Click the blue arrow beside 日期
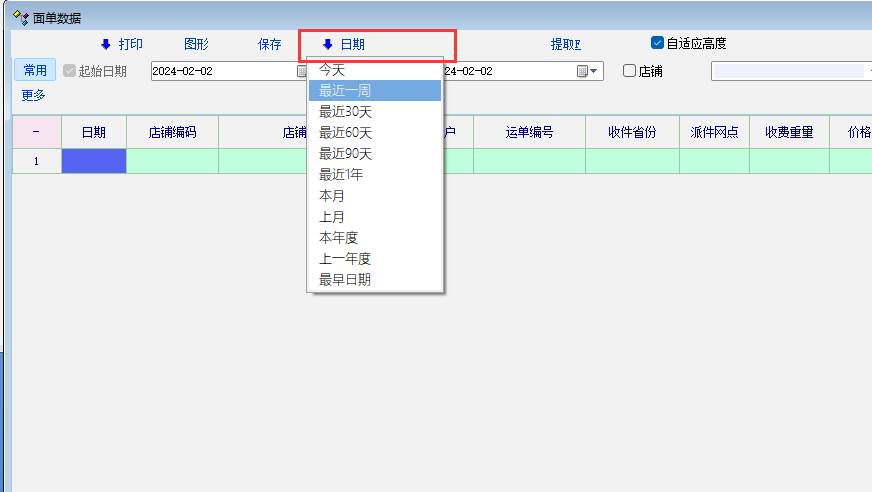 pos(327,44)
